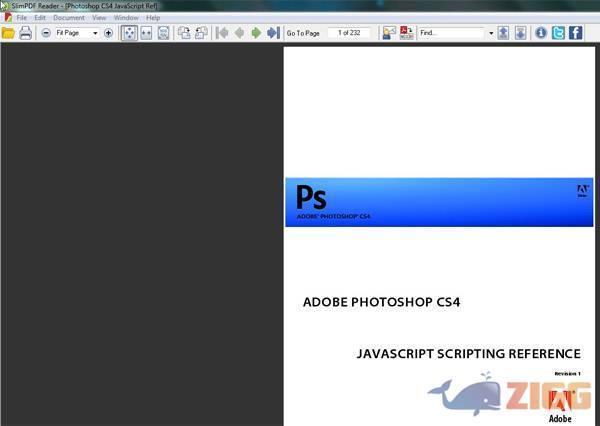The height and width of the screenshot is (426, 600).
Task: Click the document icon beside File menu
Action: pyautogui.click(x=8, y=17)
